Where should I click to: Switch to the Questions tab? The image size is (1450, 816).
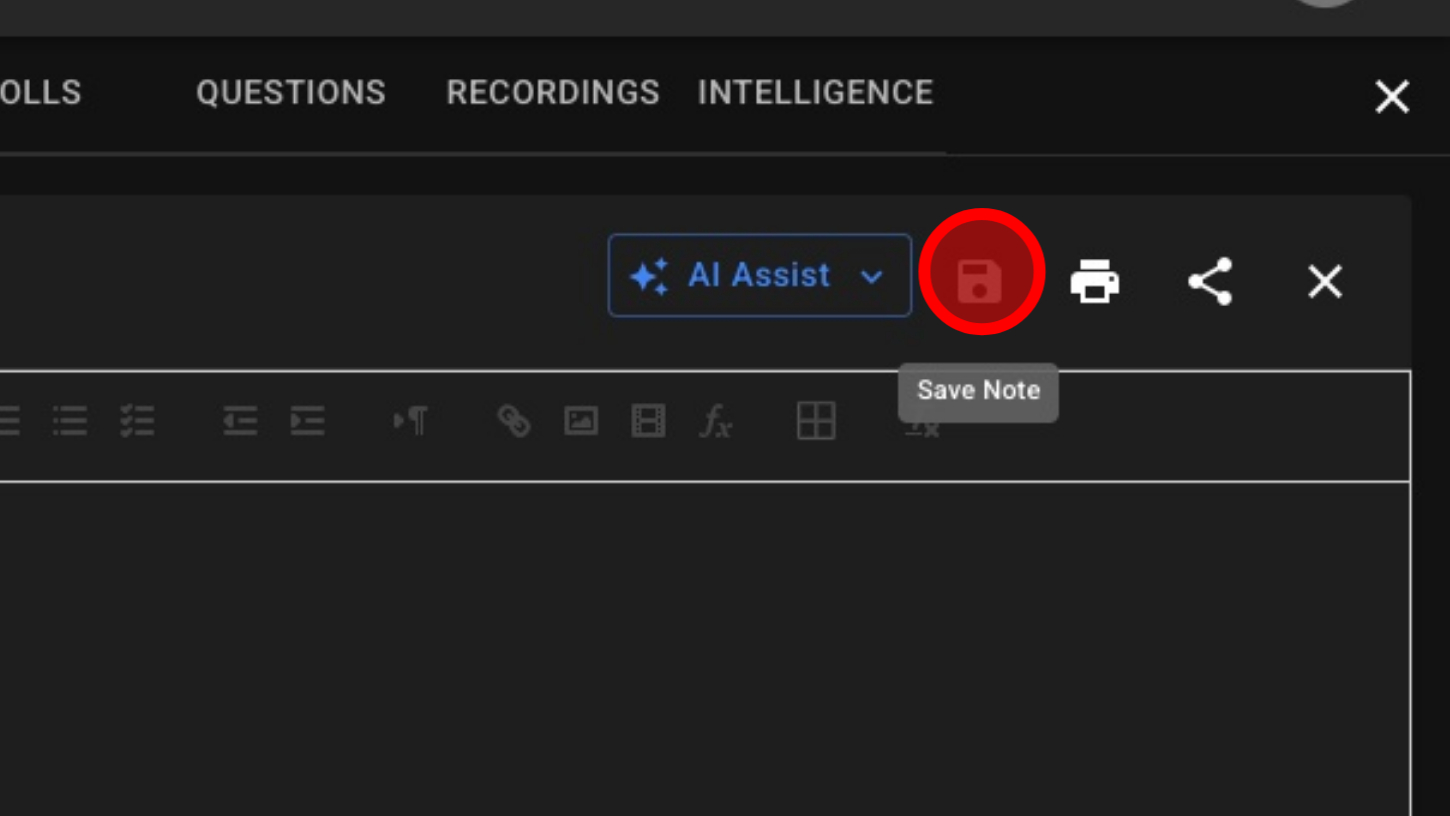coord(291,93)
